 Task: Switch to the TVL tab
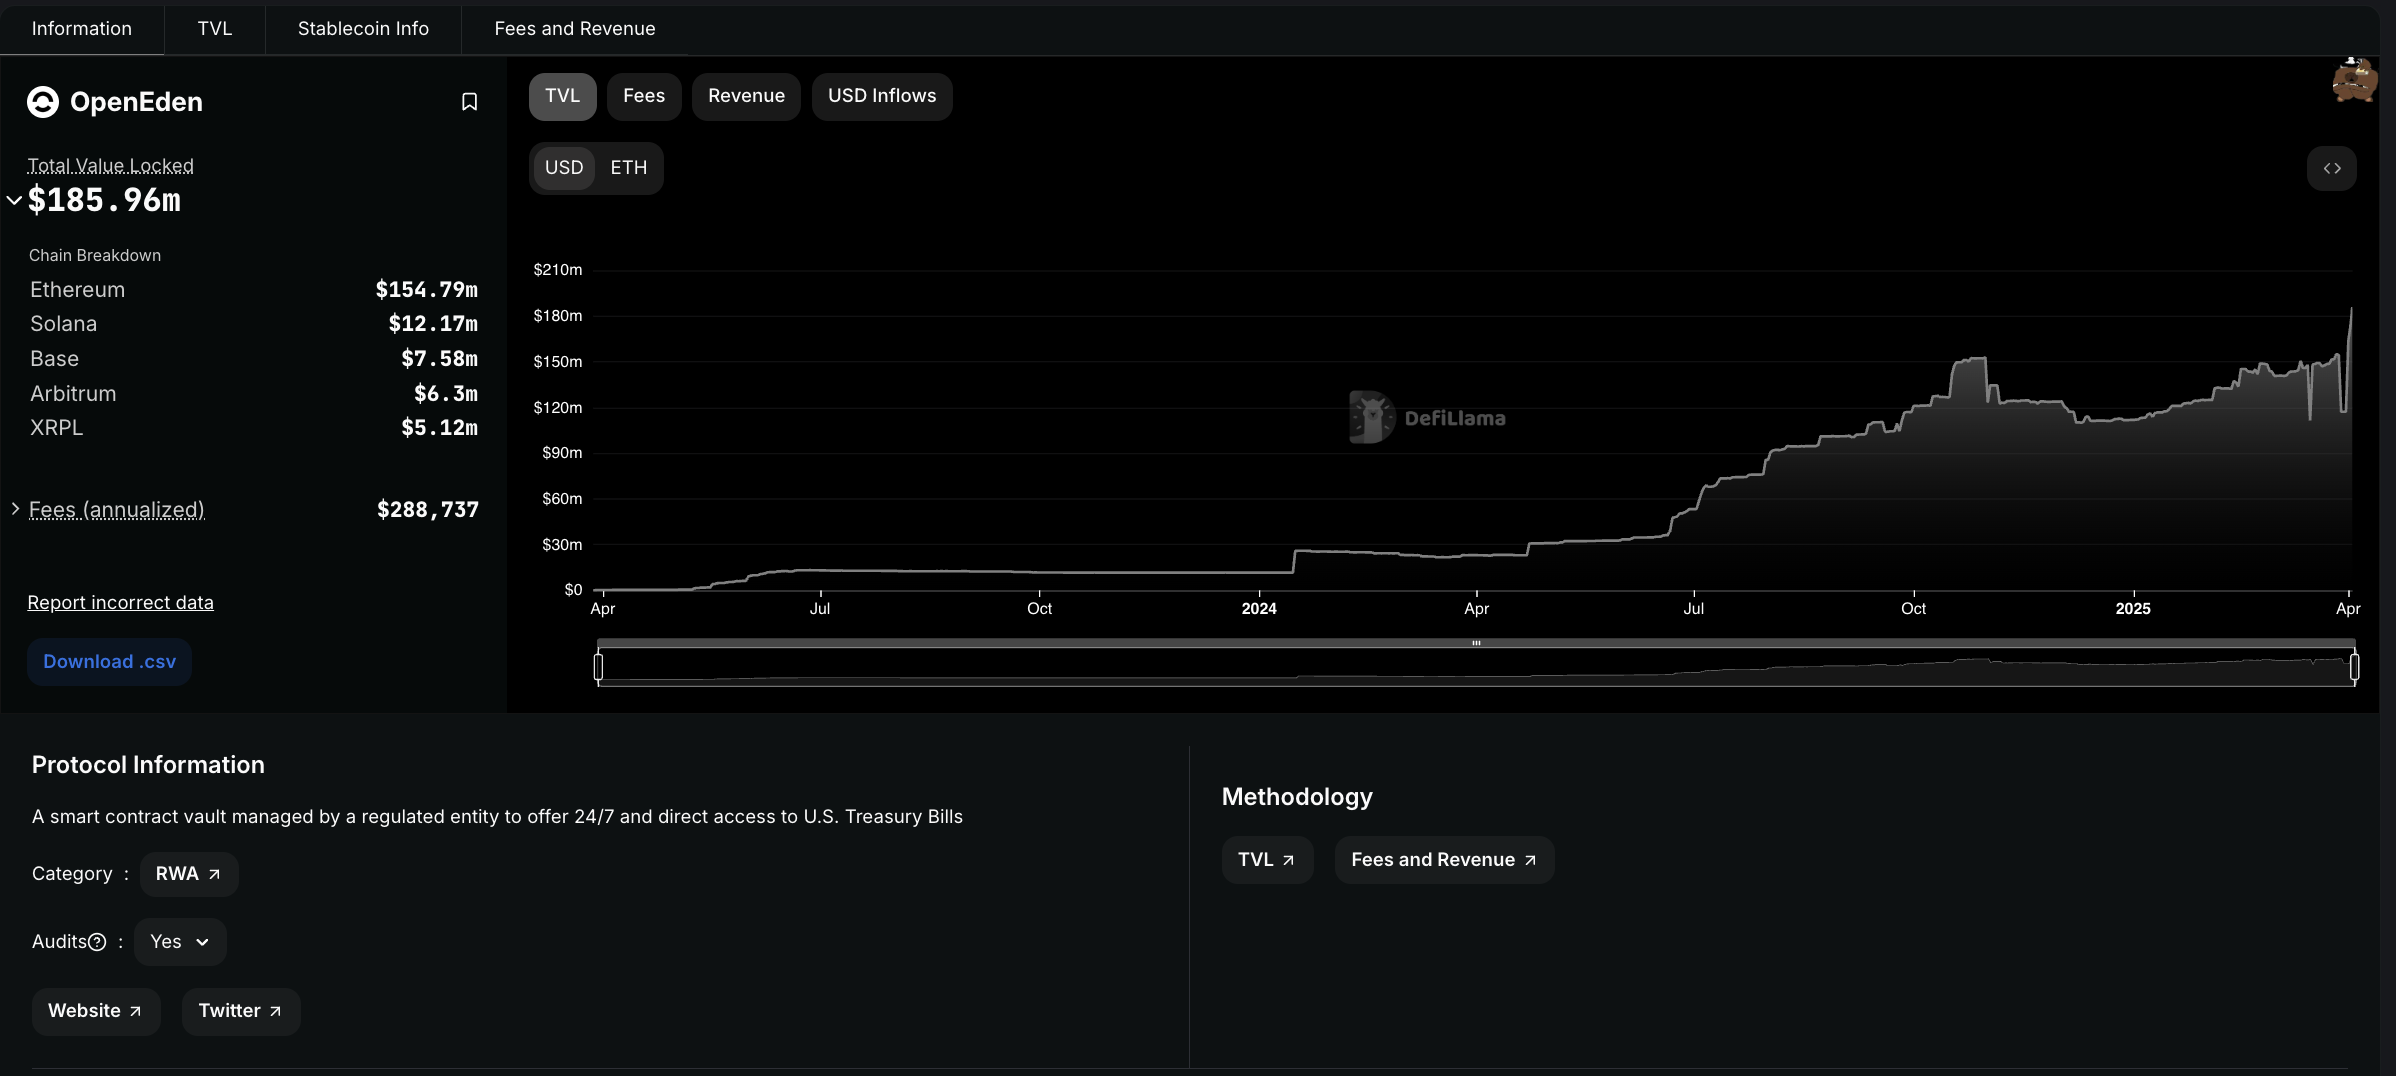click(x=215, y=29)
